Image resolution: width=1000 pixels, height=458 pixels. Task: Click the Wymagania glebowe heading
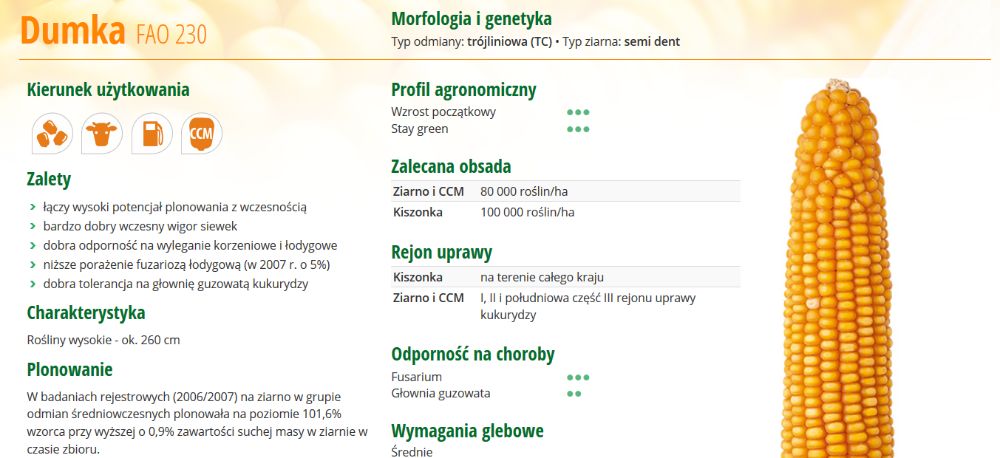click(467, 431)
